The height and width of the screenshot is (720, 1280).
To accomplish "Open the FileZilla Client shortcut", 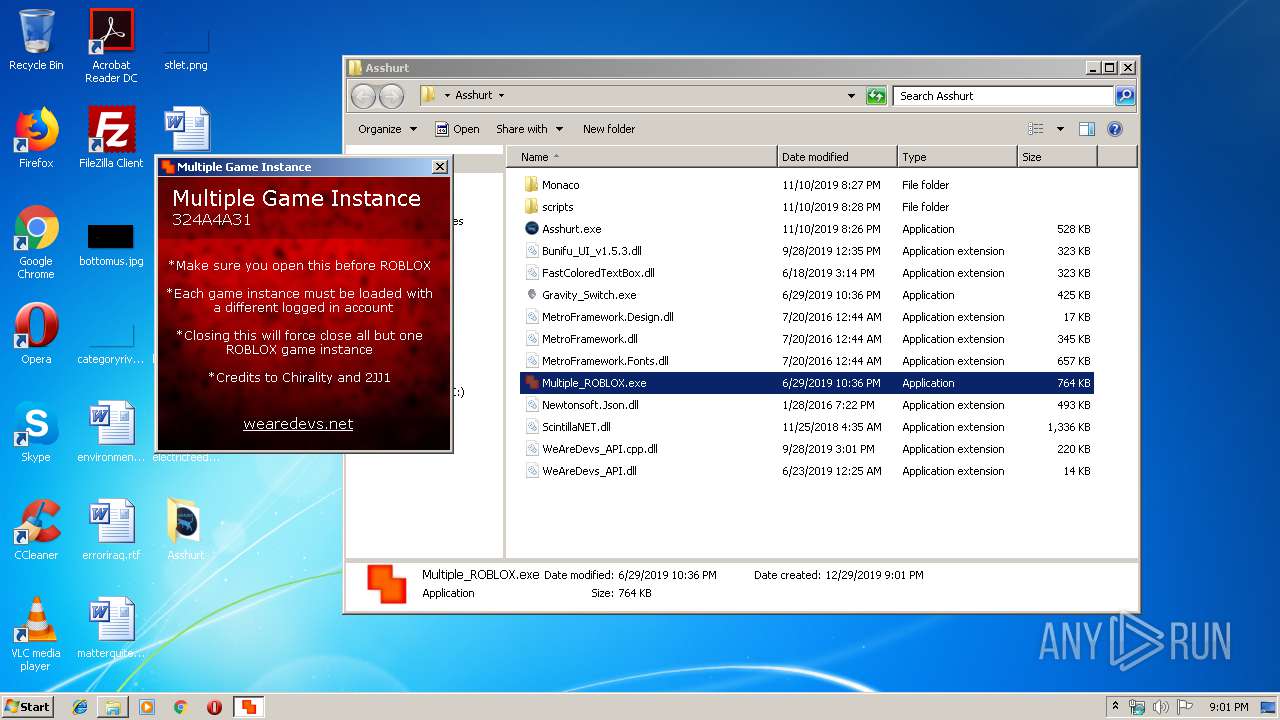I will pyautogui.click(x=111, y=138).
